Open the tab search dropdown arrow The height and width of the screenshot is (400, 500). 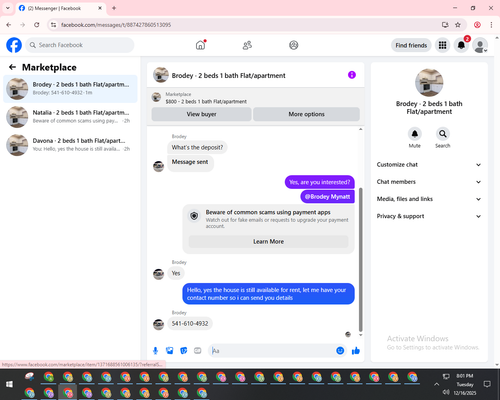pos(8,8)
